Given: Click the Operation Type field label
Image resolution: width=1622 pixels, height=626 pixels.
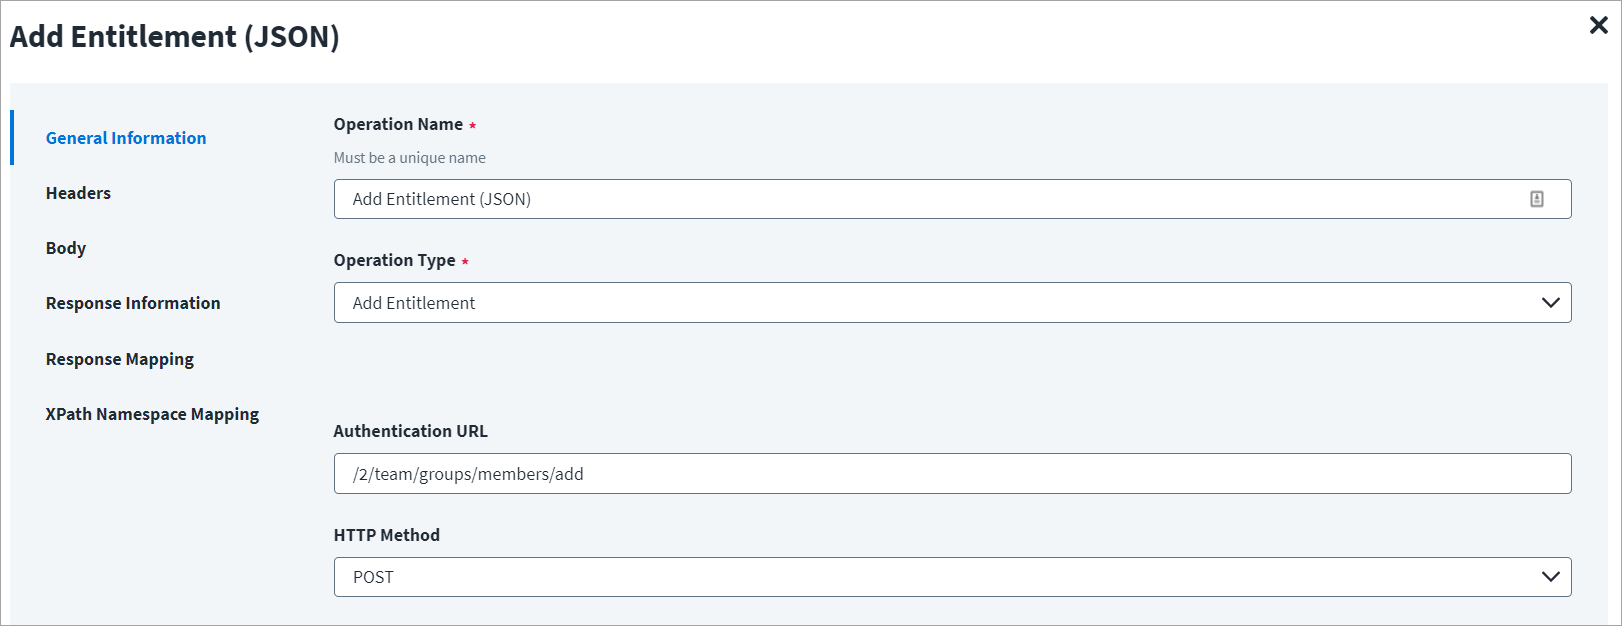Looking at the screenshot, I should [x=394, y=260].
